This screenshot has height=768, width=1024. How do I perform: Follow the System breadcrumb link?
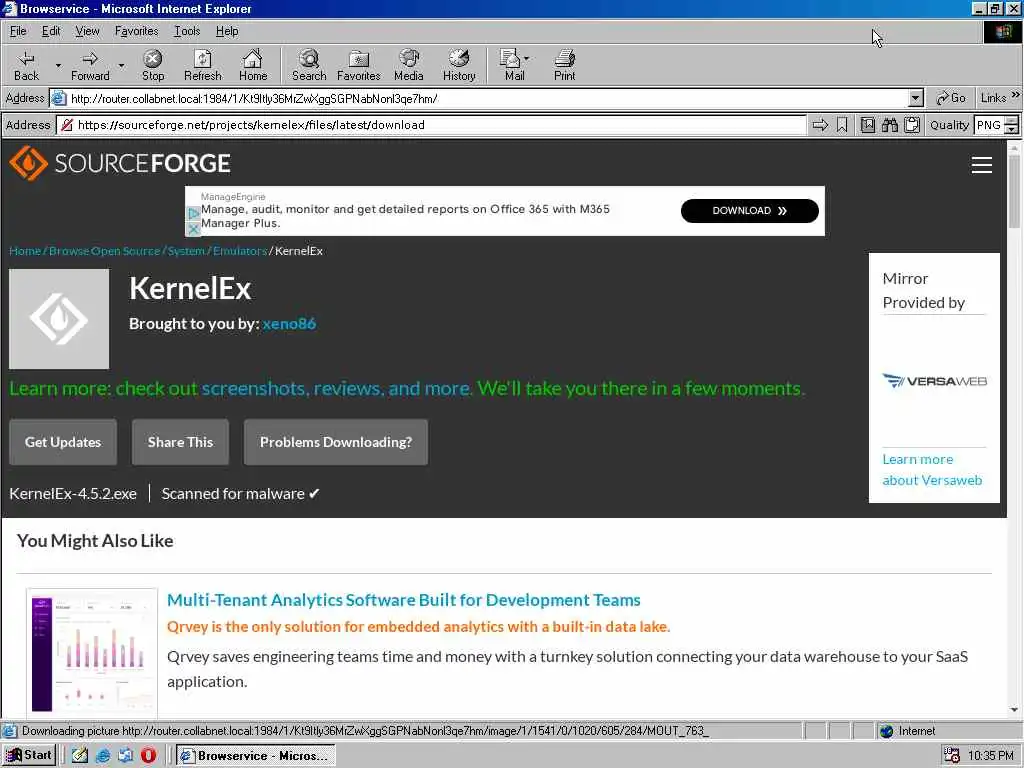point(186,251)
